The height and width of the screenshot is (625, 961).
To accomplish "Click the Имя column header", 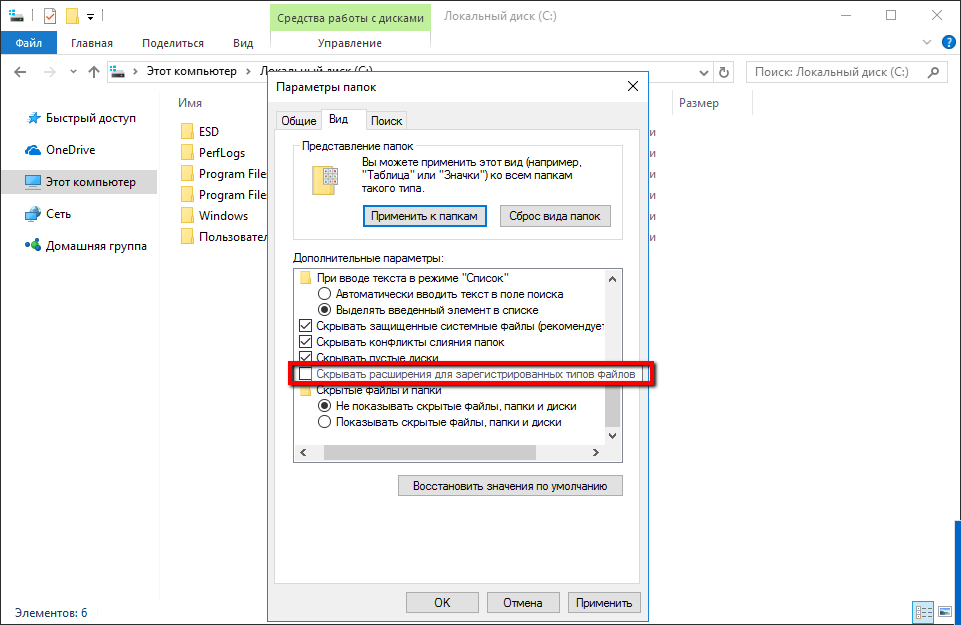I will 190,103.
